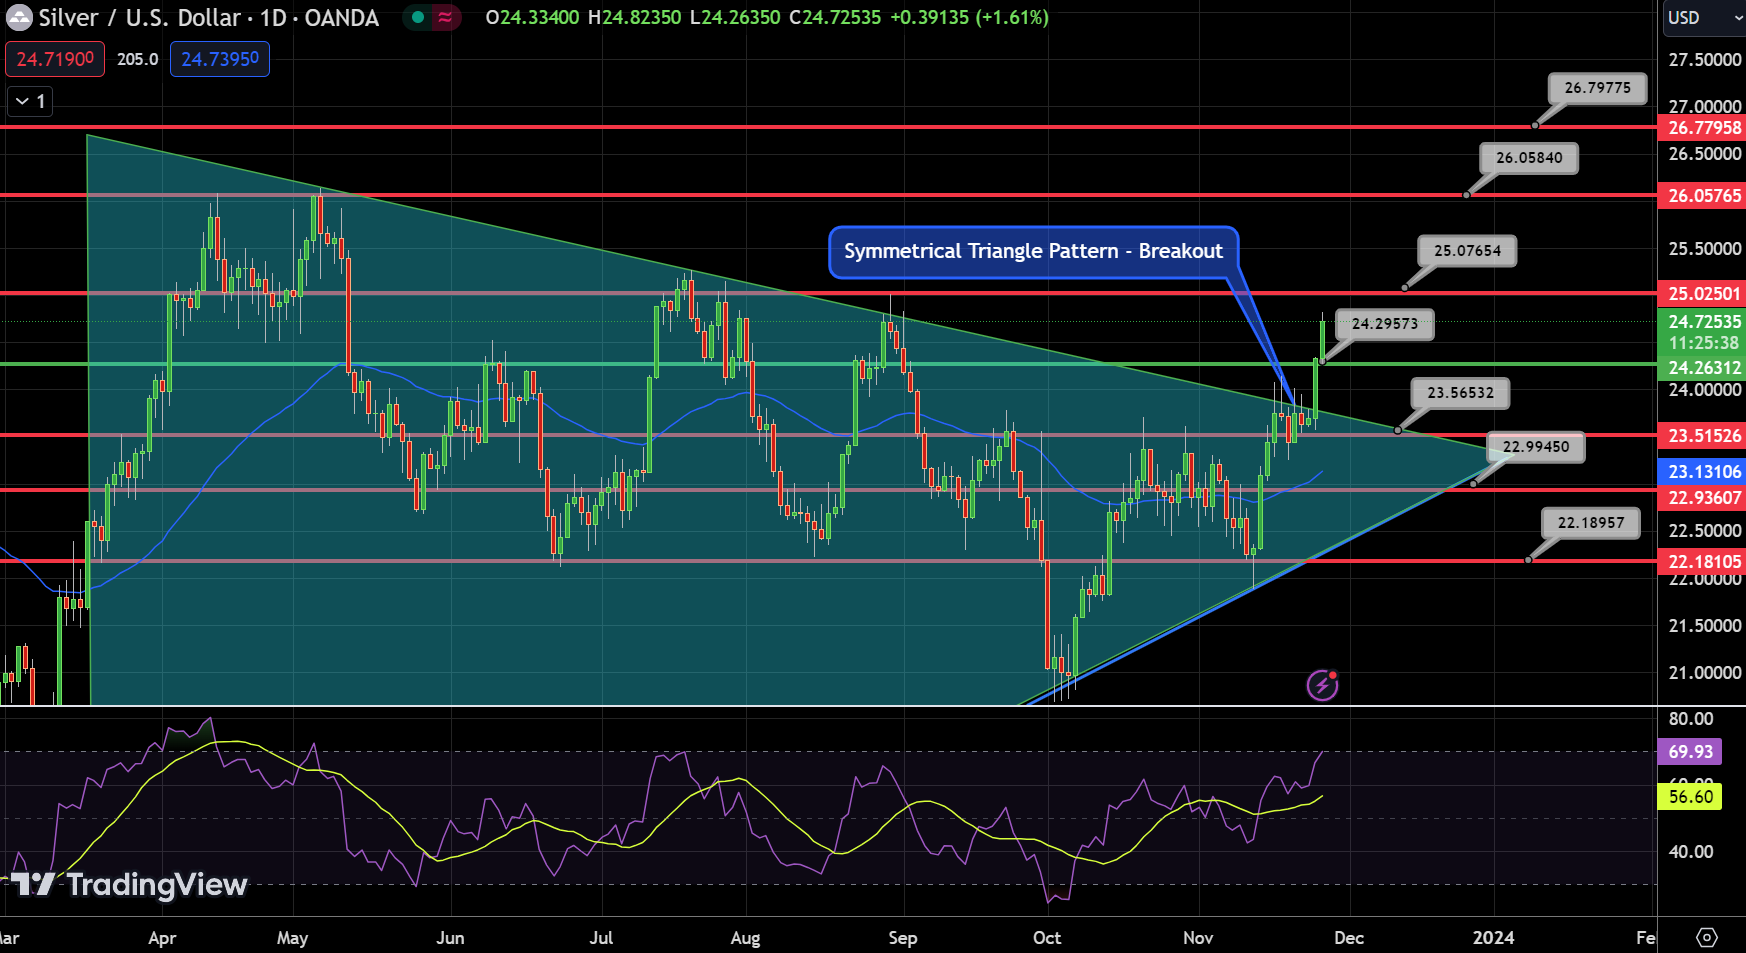Screen dimensions: 1746x953
Task: Click the red 22.18105 axis price tag
Action: click(1702, 562)
